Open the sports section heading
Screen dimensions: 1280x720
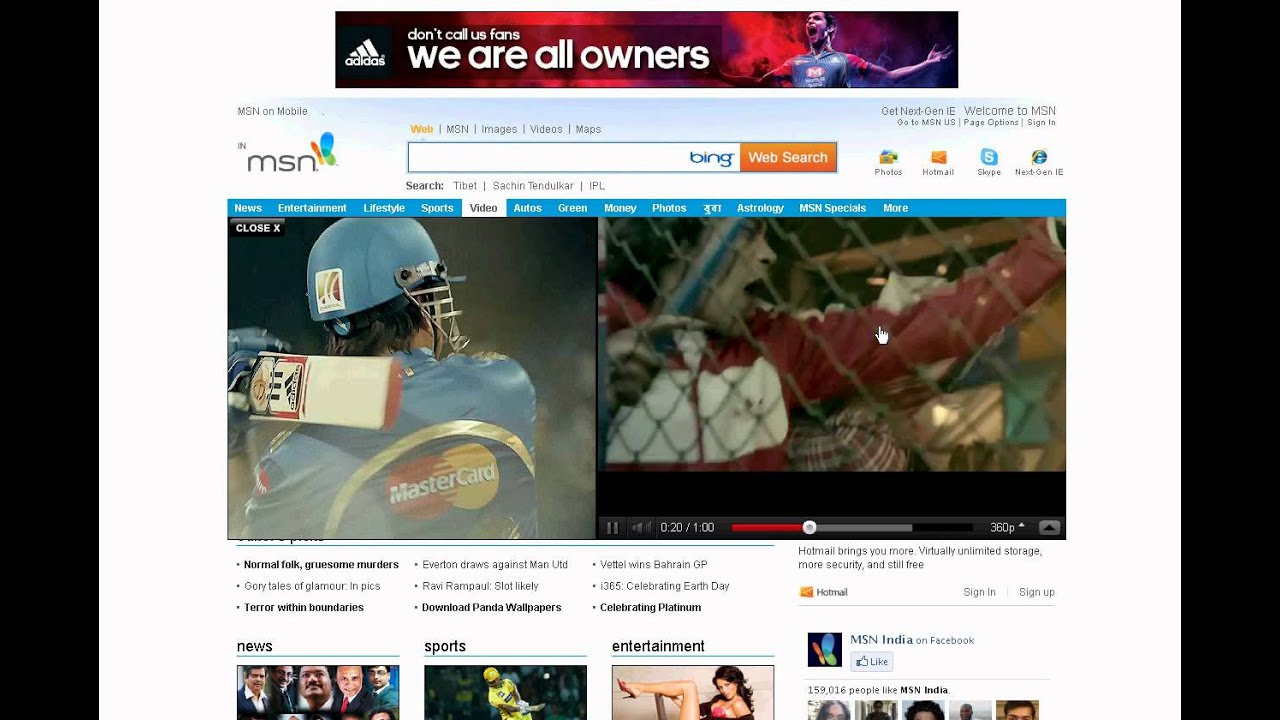(x=445, y=646)
